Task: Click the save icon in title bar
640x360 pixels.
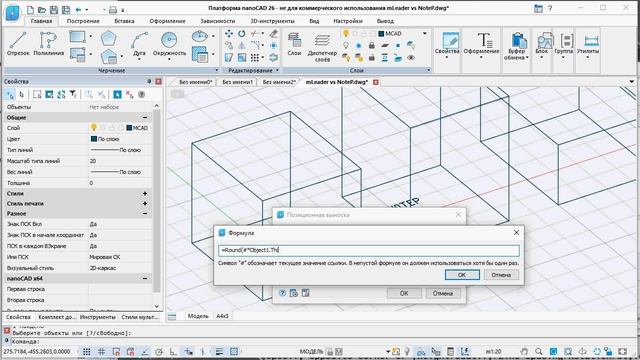Action: (53, 9)
